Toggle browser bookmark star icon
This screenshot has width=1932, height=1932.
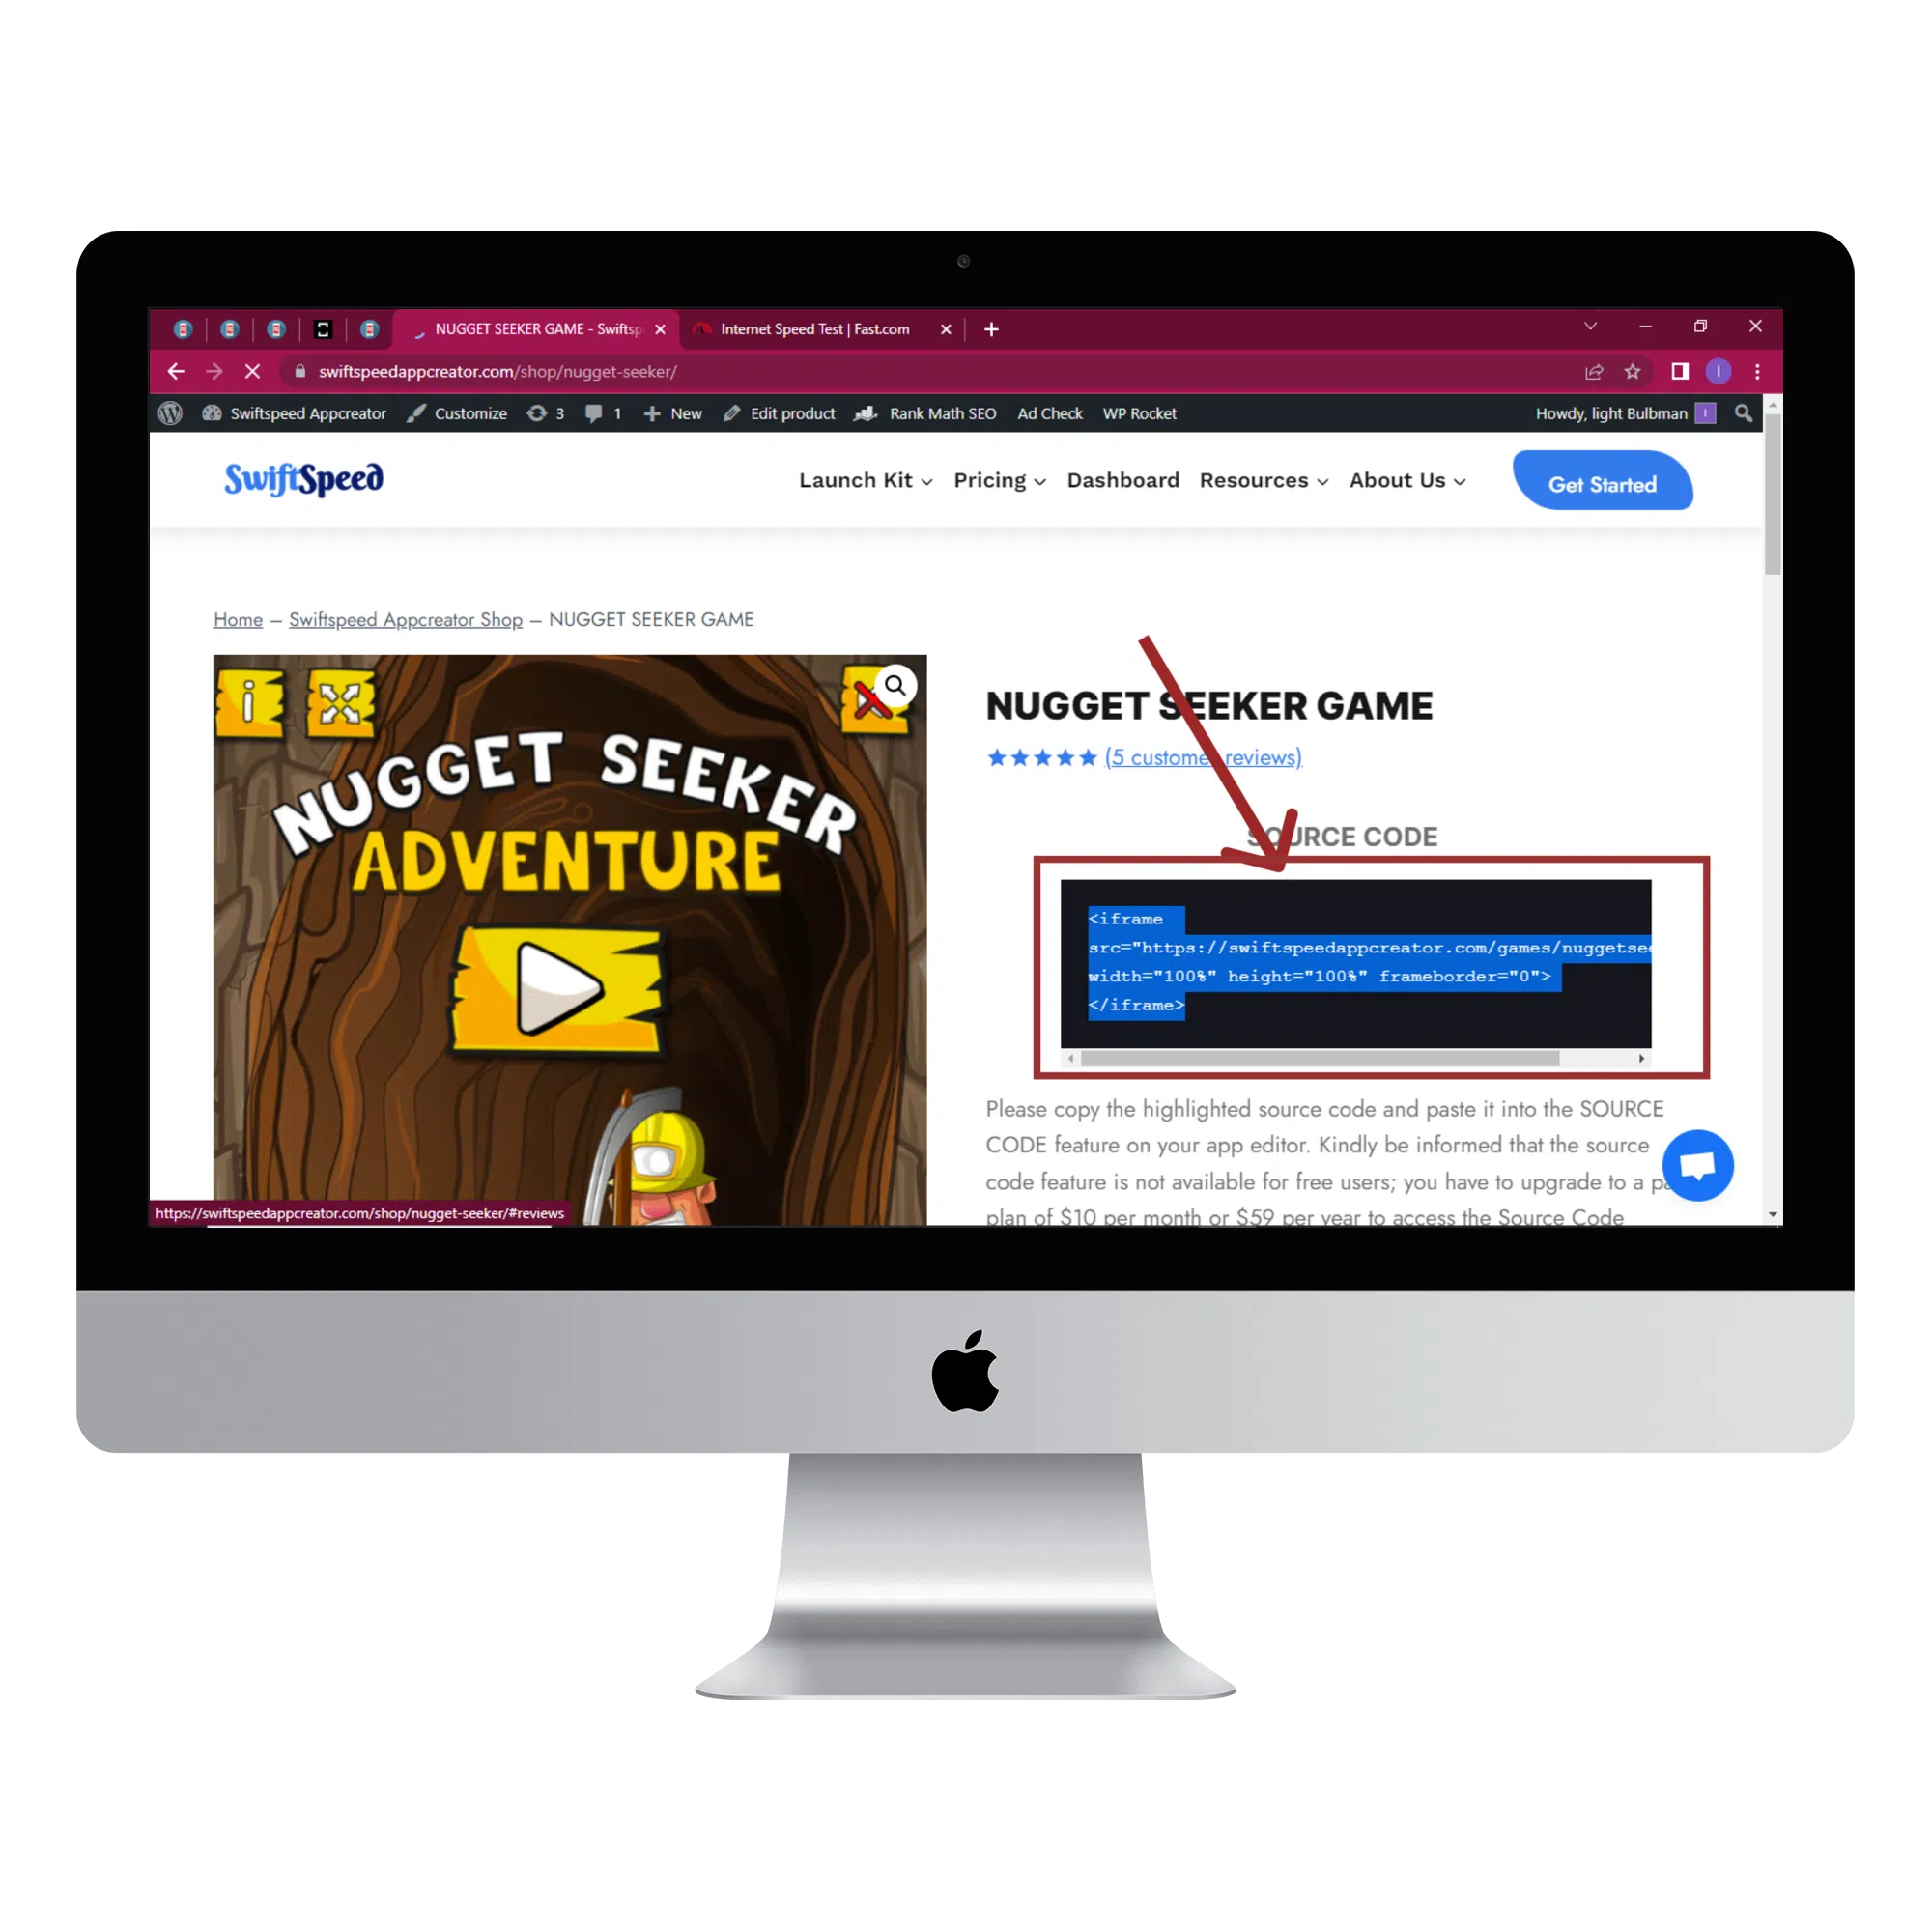(1630, 372)
